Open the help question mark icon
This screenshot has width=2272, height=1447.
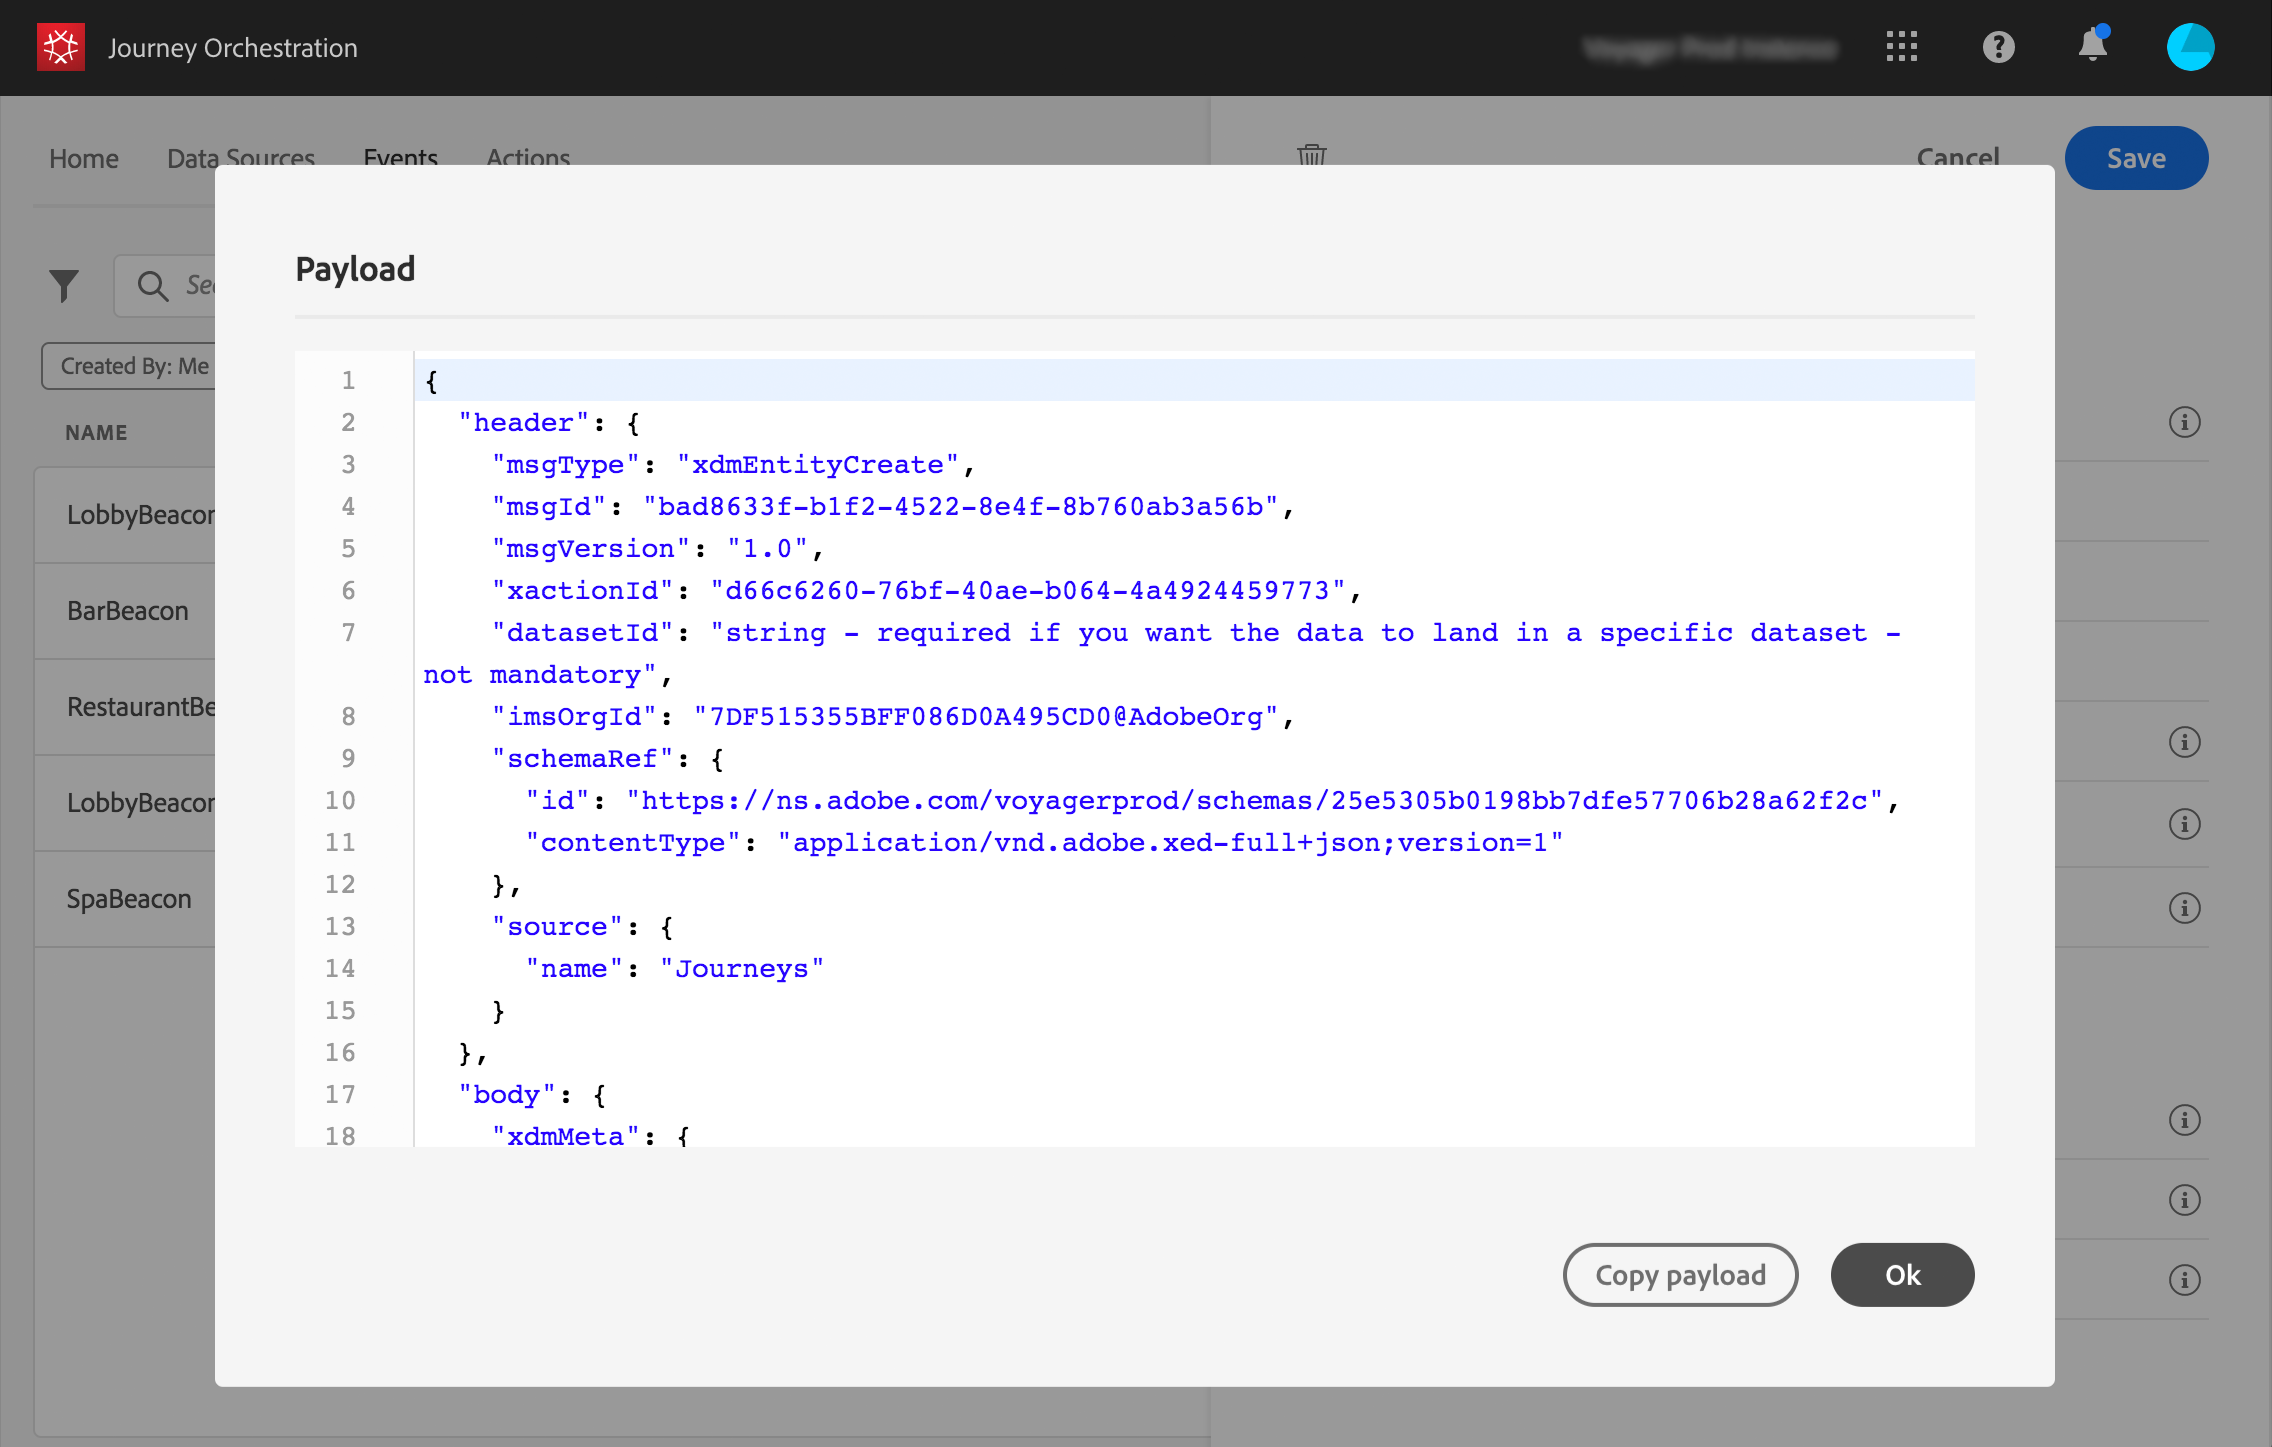coord(1998,47)
